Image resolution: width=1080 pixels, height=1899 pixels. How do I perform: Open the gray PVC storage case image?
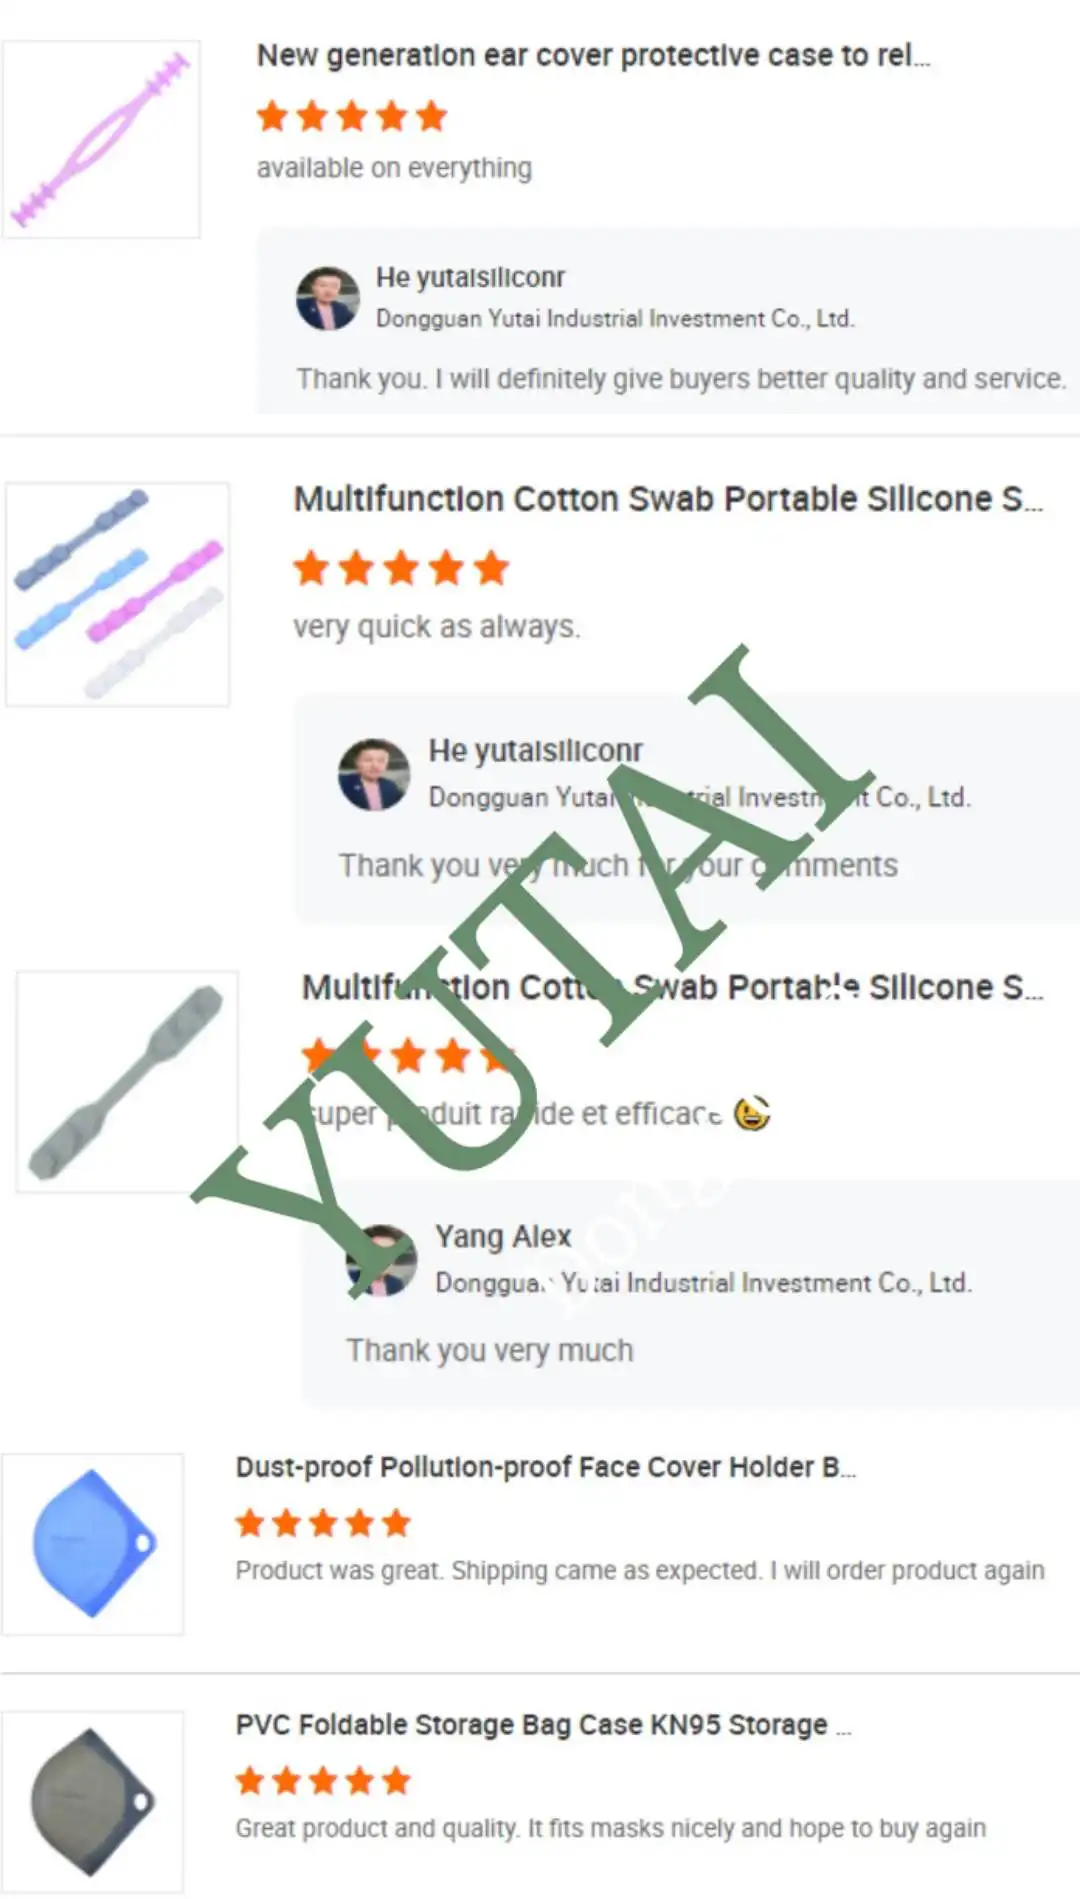pyautogui.click(x=93, y=1801)
